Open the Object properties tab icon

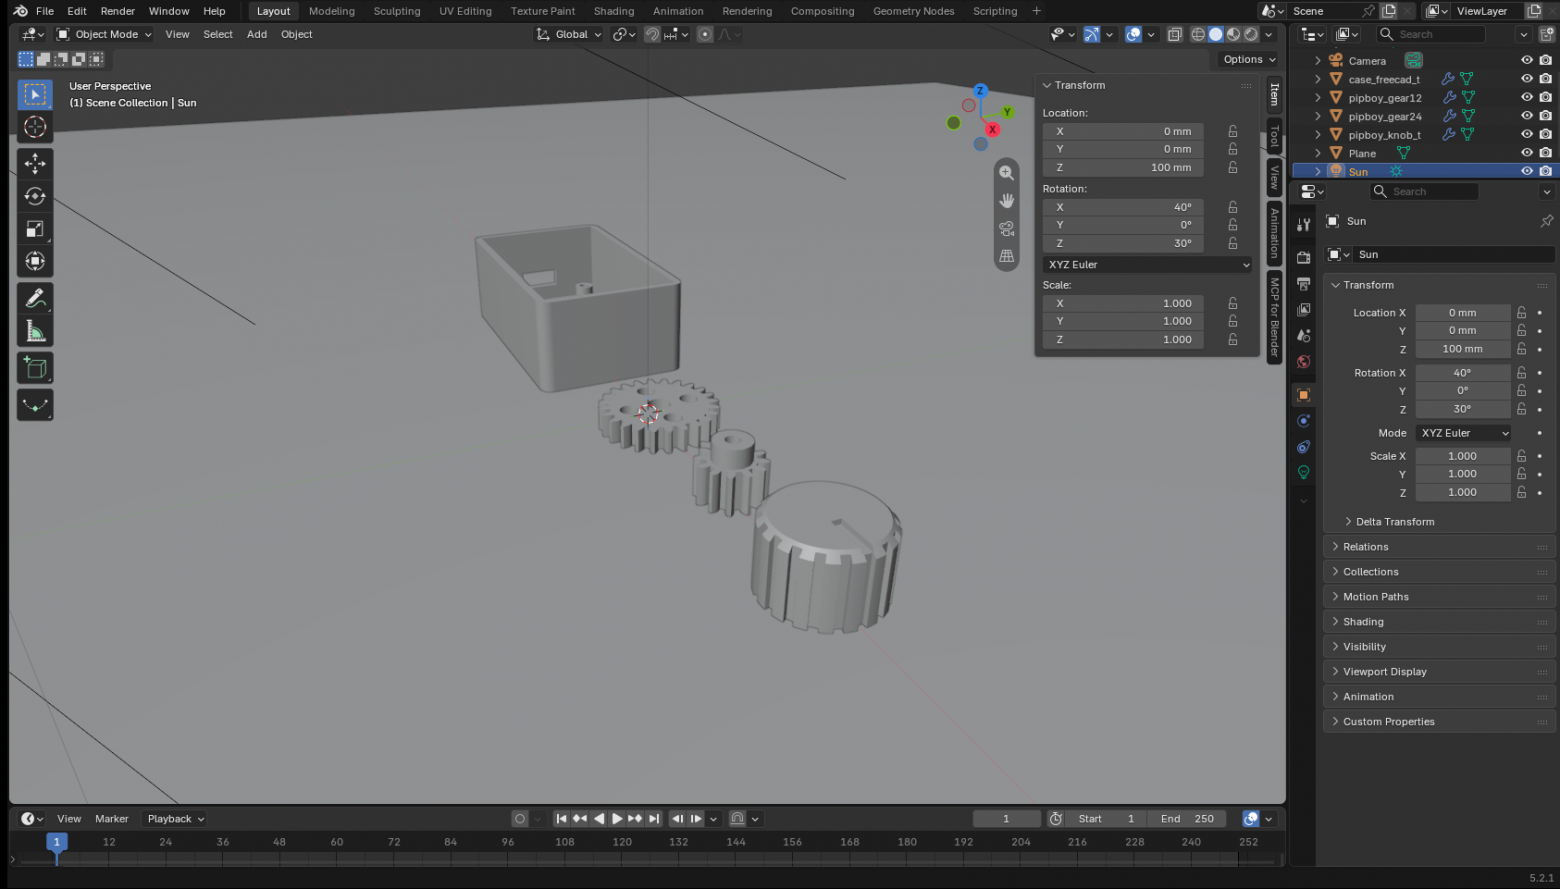(1303, 395)
